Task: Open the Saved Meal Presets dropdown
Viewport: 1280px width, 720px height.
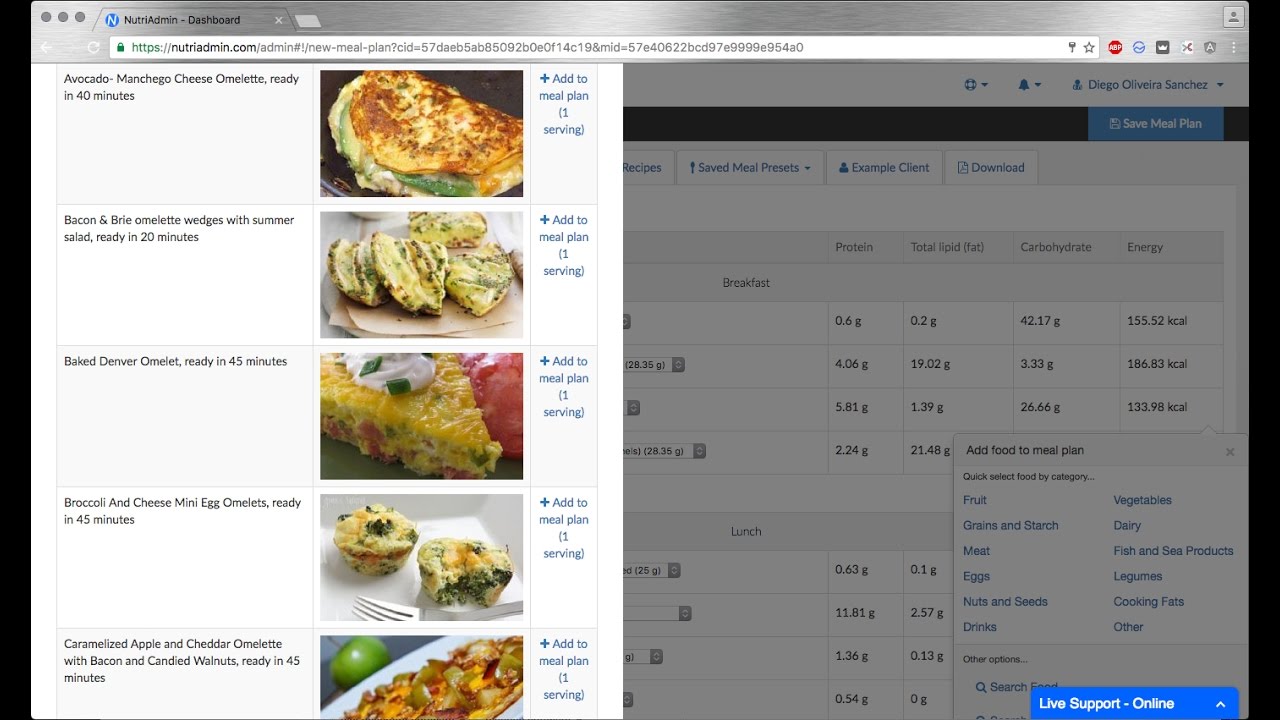Action: click(750, 168)
